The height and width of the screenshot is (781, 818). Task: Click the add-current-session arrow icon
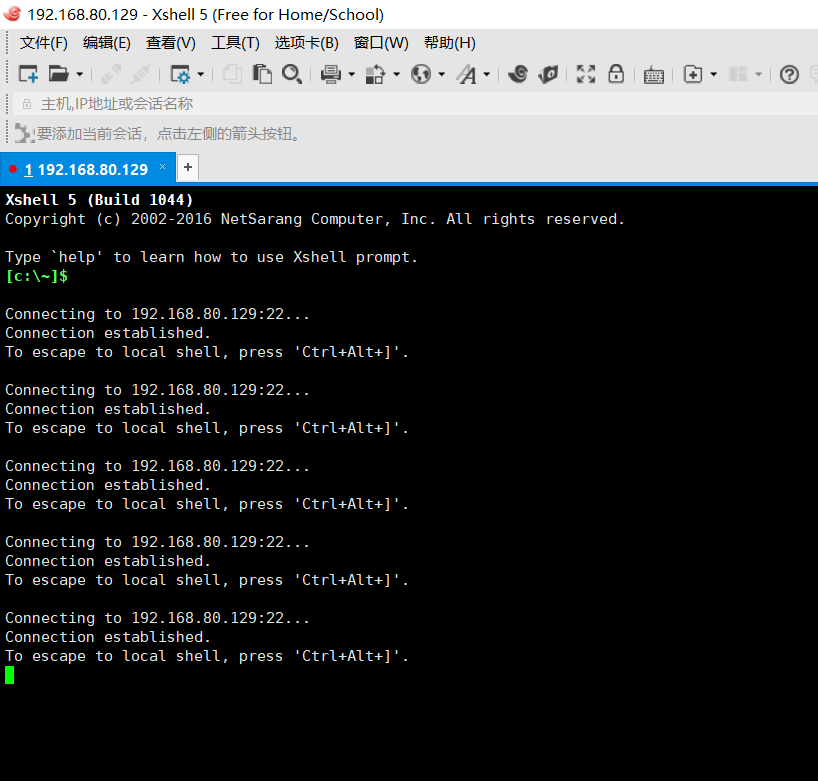point(24,134)
